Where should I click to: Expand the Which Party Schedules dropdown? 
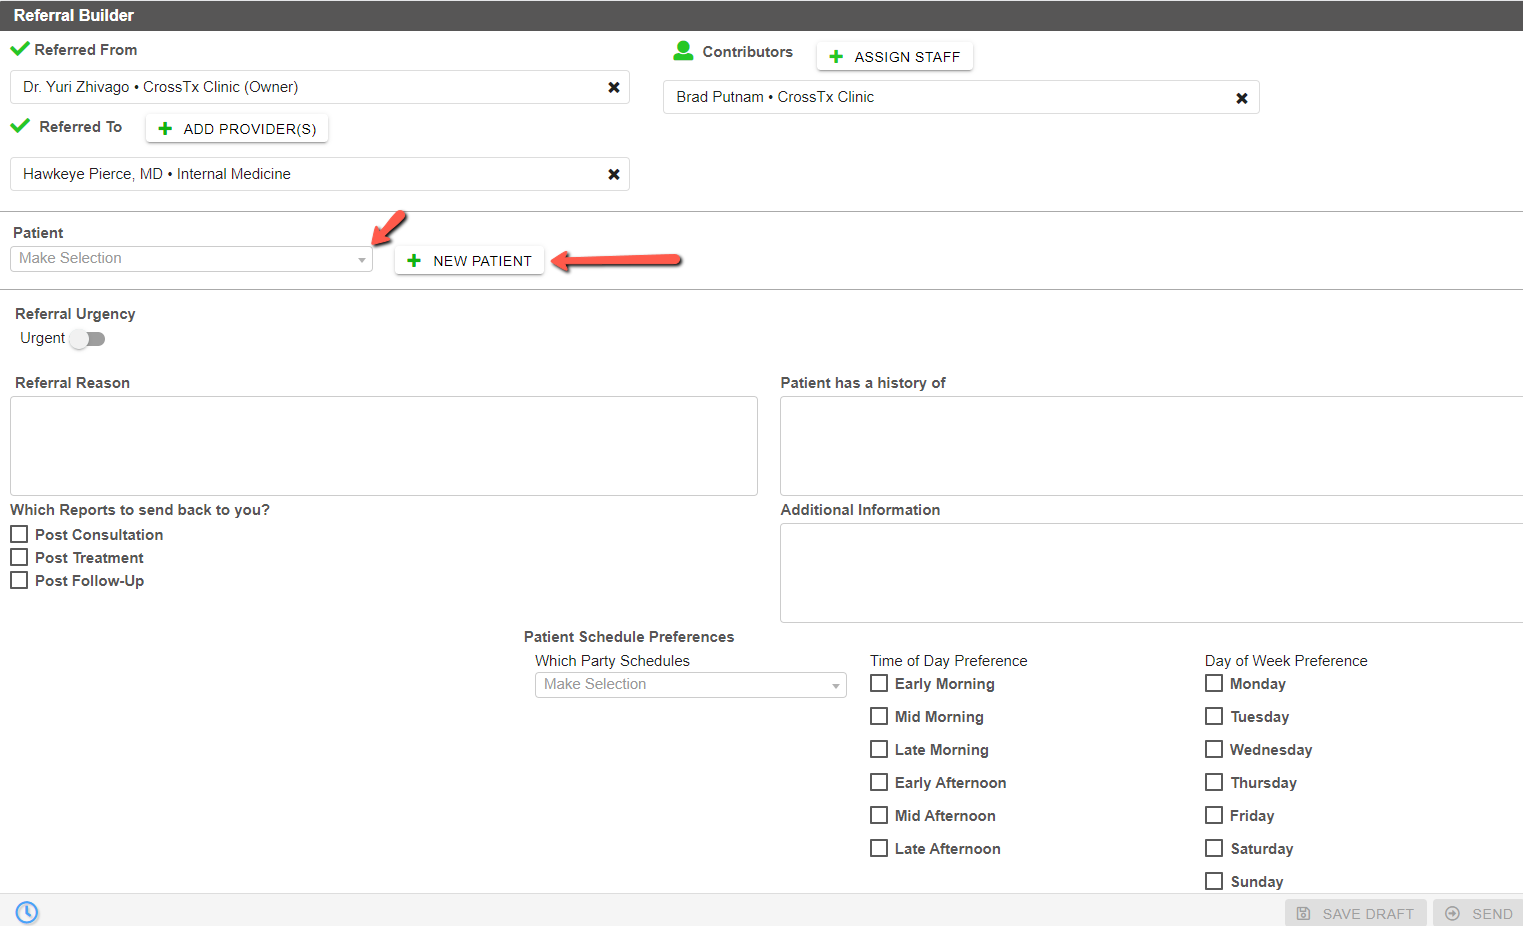(691, 685)
